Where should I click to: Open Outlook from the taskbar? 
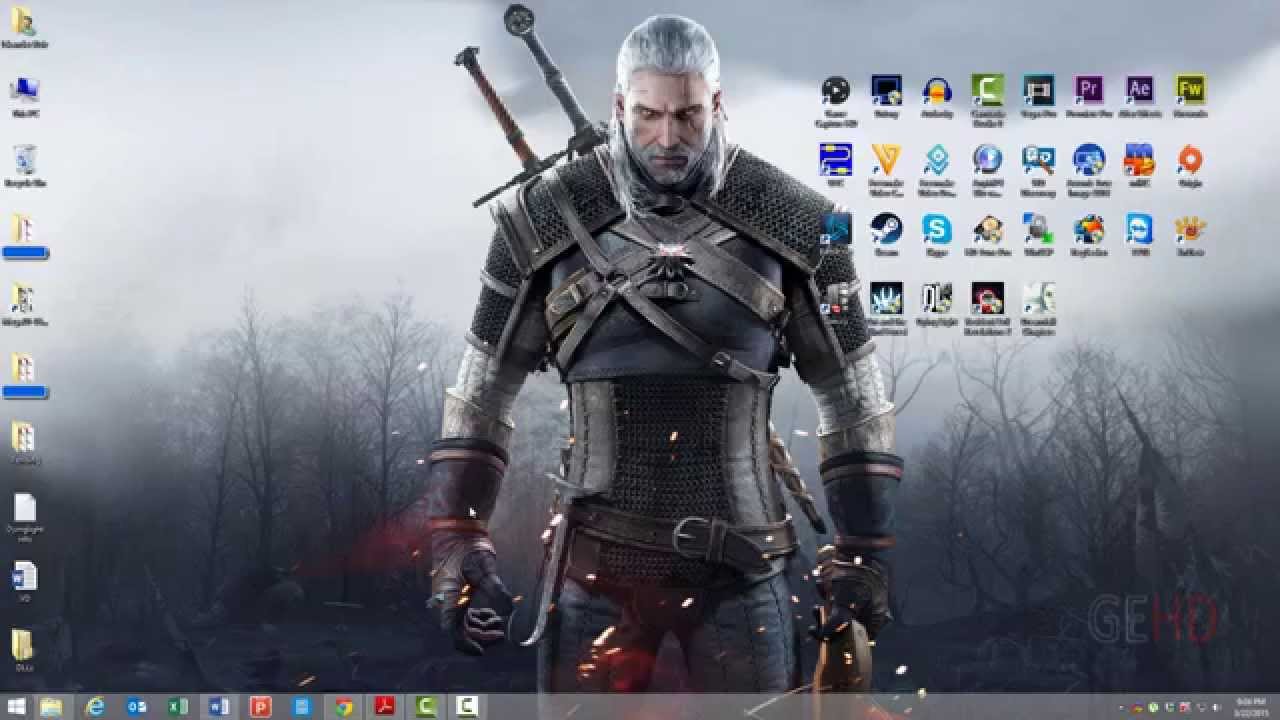point(137,707)
